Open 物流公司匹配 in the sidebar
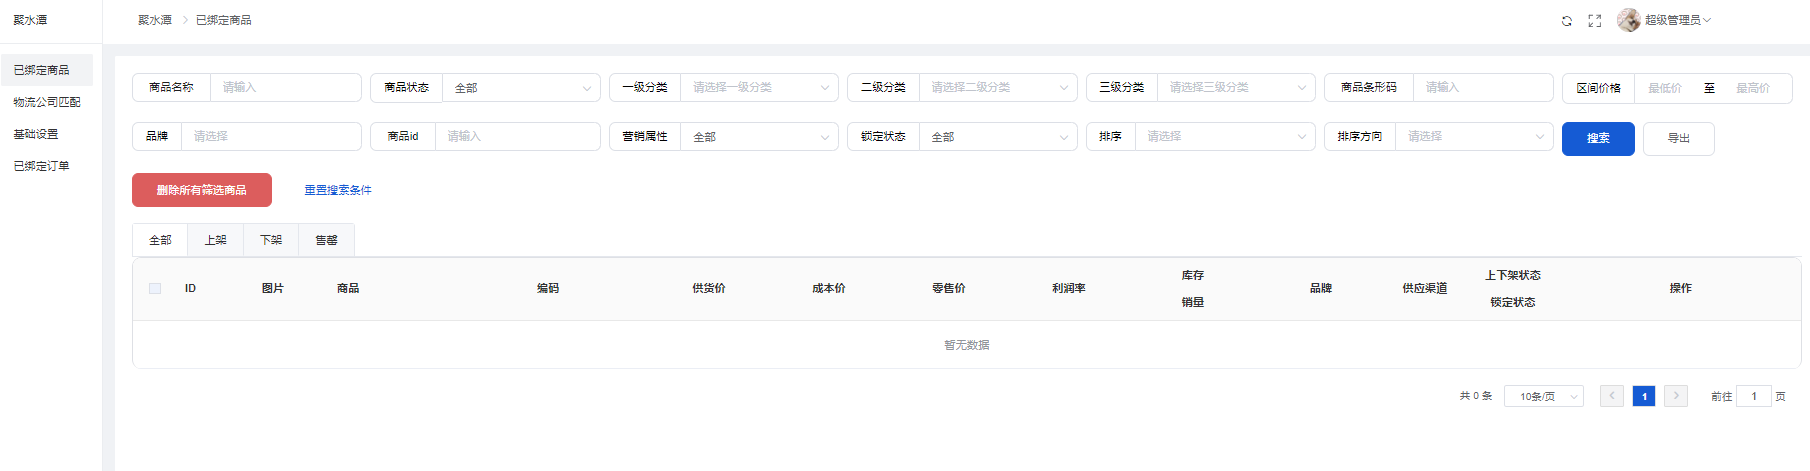The image size is (1810, 471). [47, 102]
